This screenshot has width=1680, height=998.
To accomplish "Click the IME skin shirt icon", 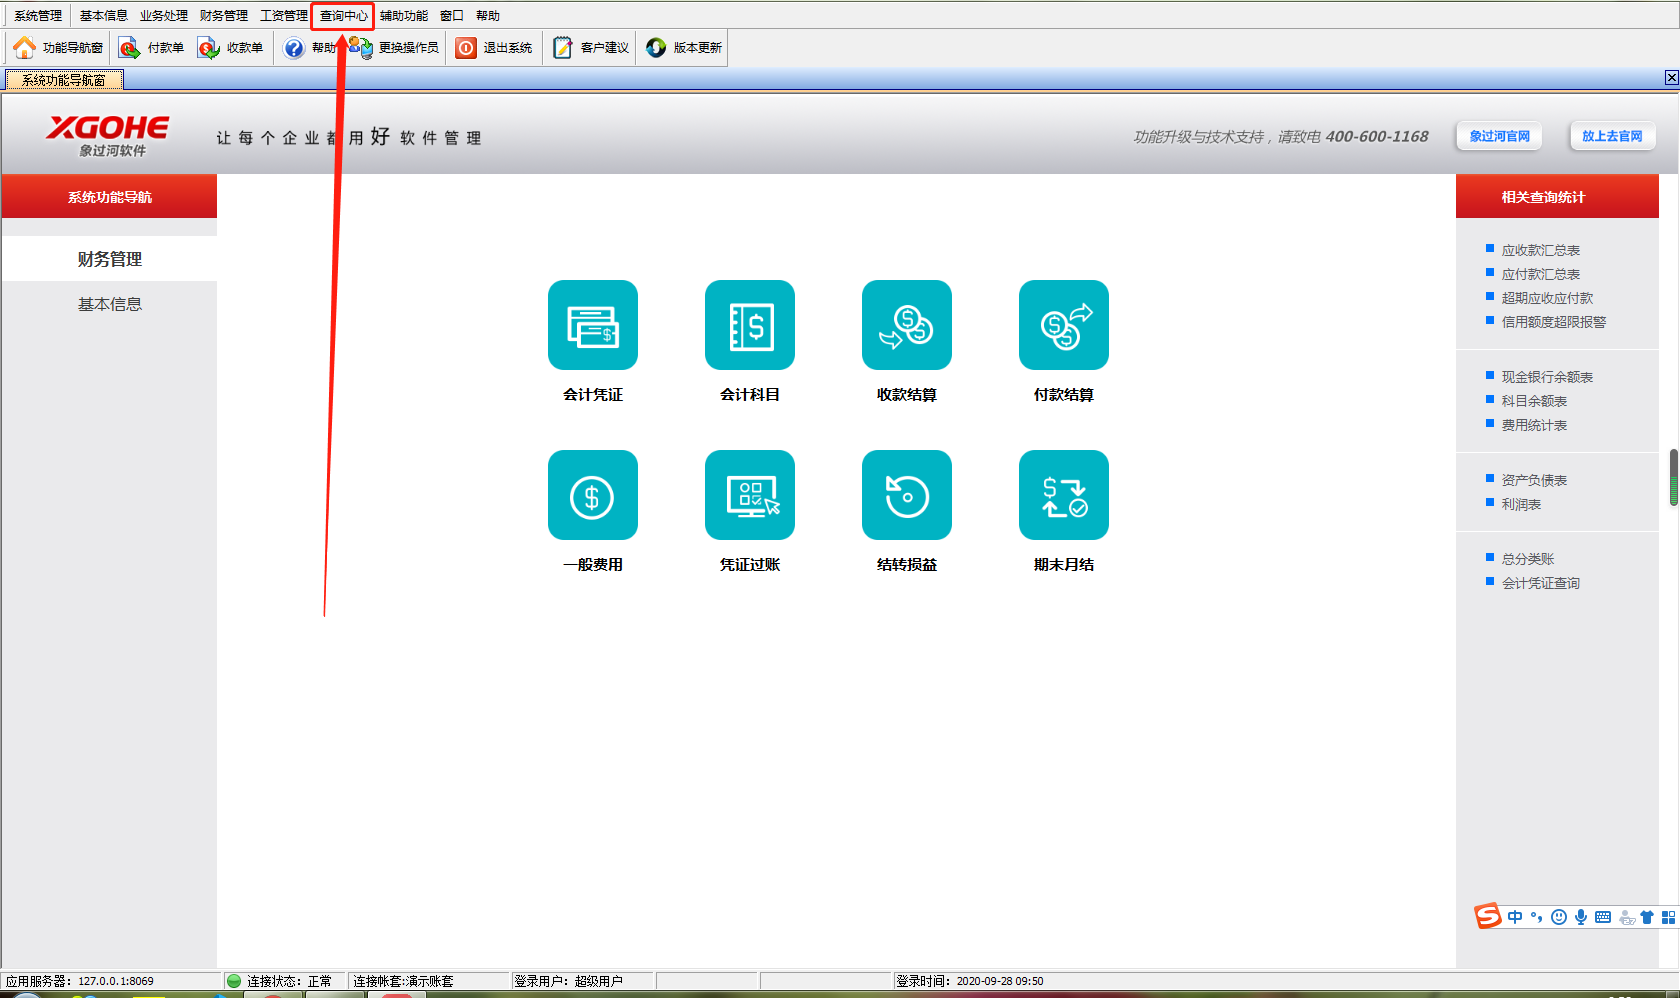I will [x=1647, y=917].
